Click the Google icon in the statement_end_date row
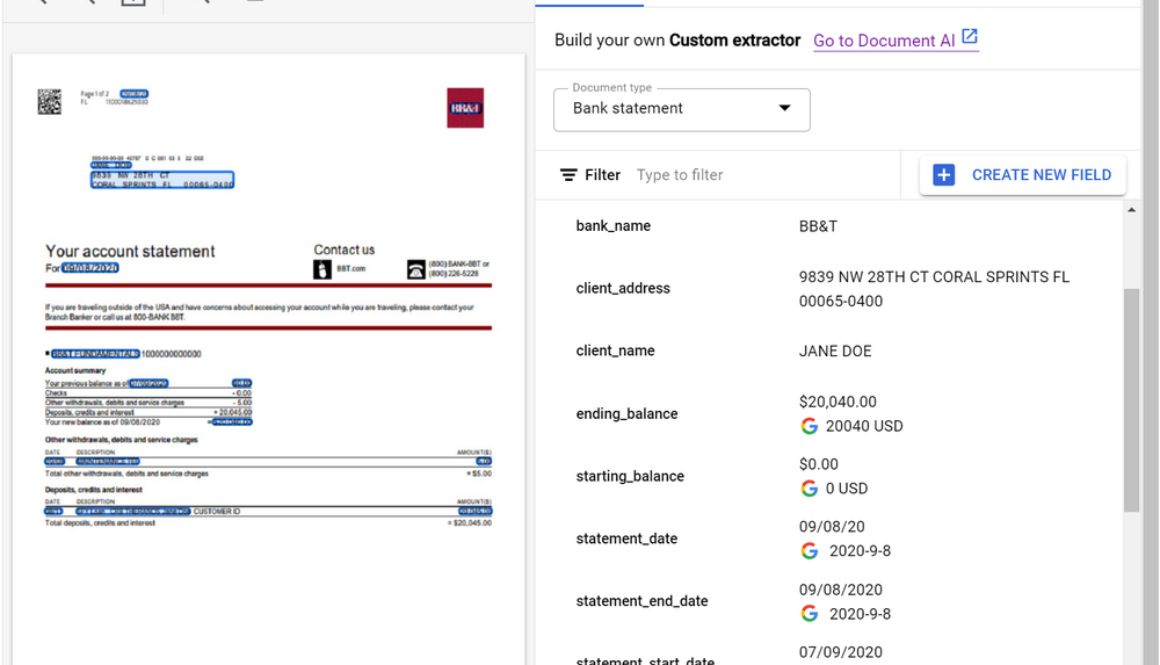The image size is (1160, 665). pos(809,614)
